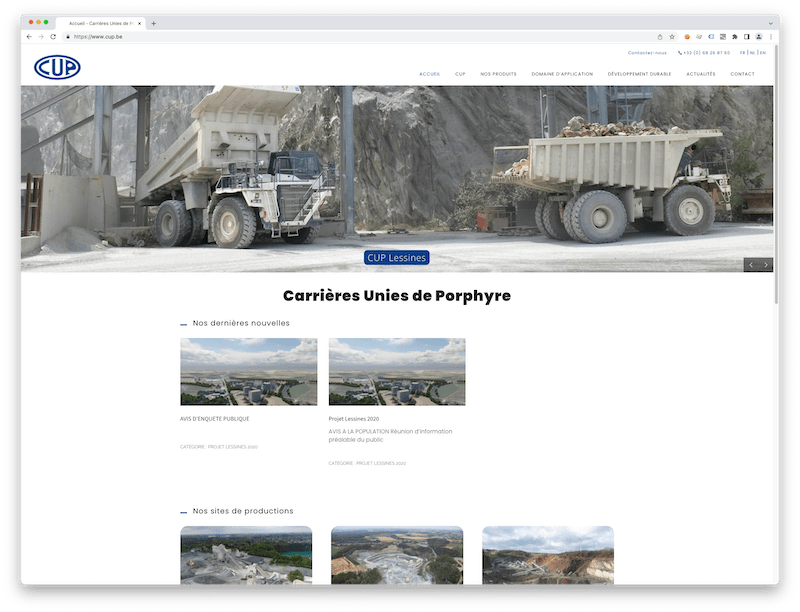The height and width of the screenshot is (612, 800).
Task: Open the Chrome three-dot menu
Action: pyautogui.click(x=770, y=37)
